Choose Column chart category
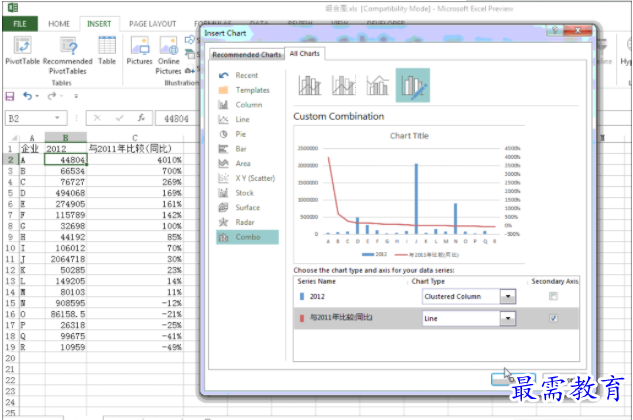This screenshot has width=633, height=420. 249,105
